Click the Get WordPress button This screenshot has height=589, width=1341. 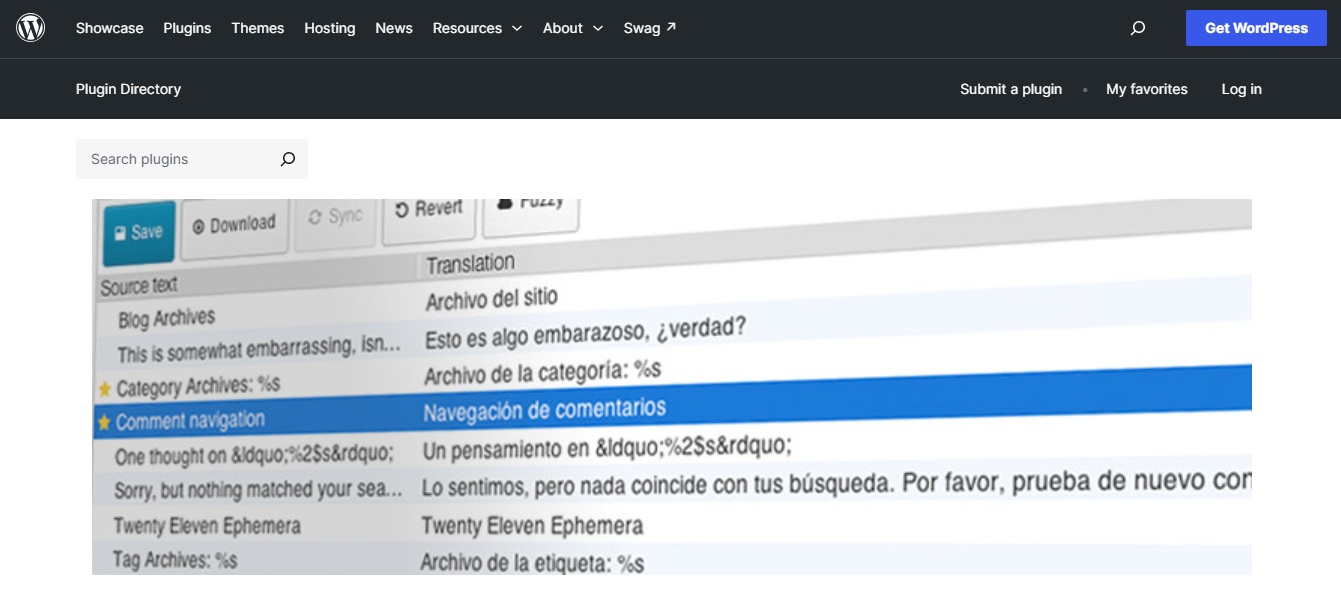(1256, 28)
